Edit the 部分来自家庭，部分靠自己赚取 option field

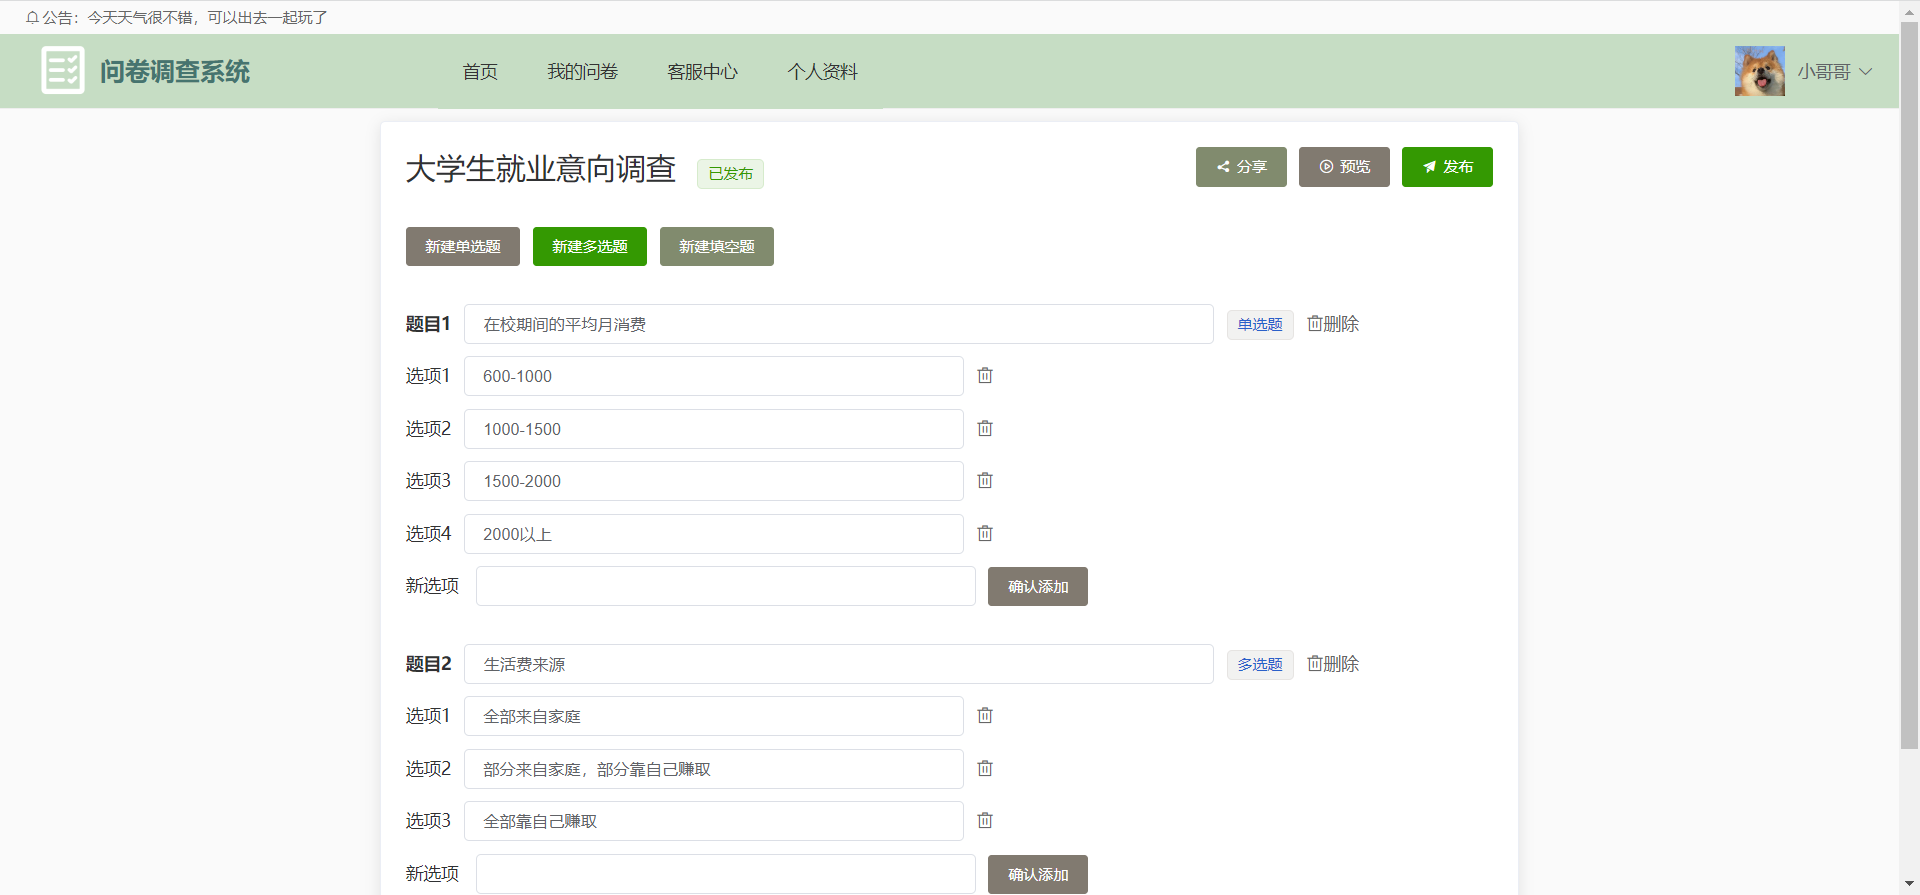pos(714,769)
